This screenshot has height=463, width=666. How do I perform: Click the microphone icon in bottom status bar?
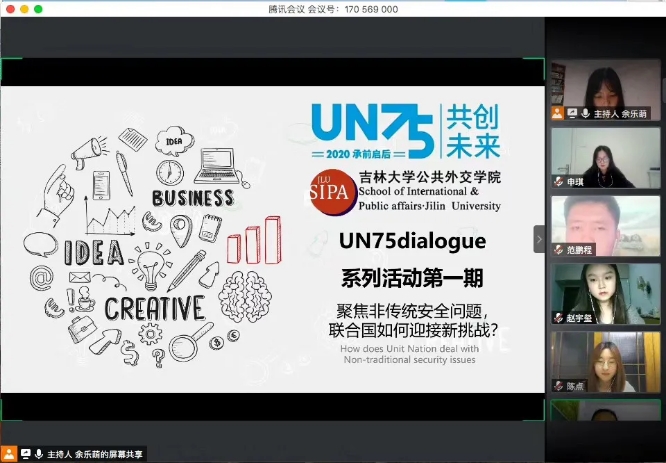[x=39, y=454]
